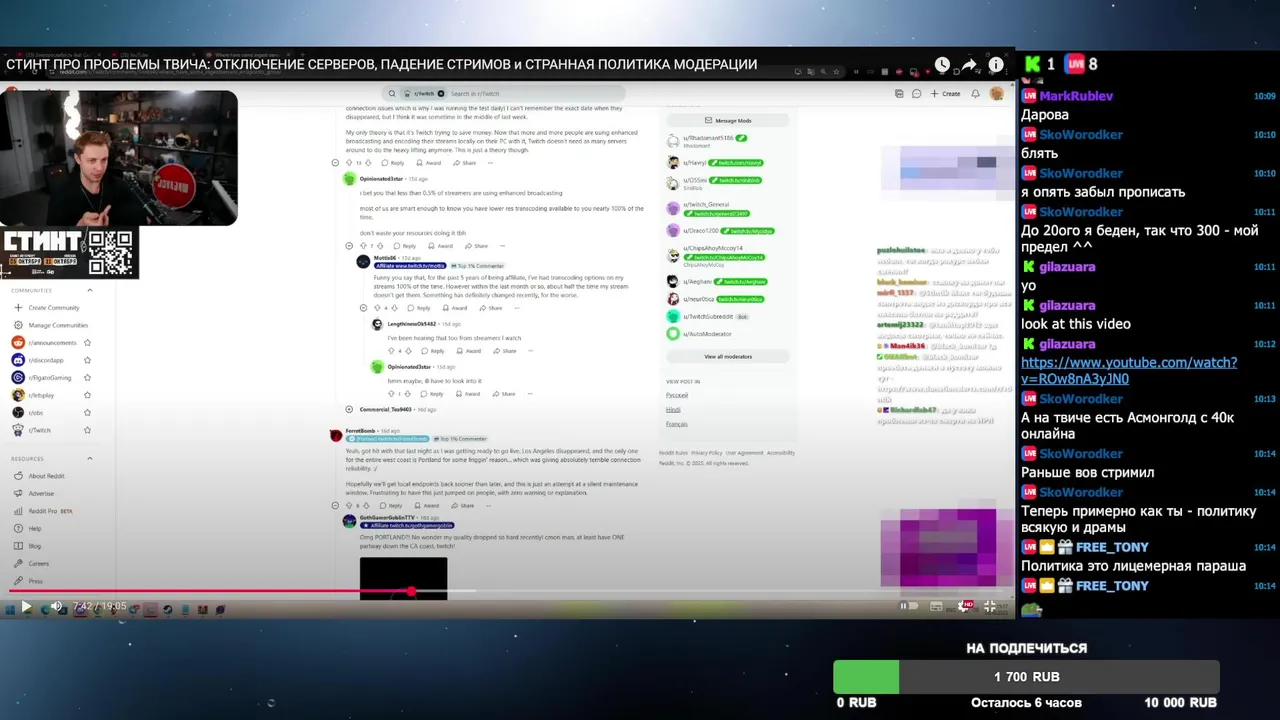Open FerretBomb user profile
This screenshot has width=1280, height=720.
360,431
